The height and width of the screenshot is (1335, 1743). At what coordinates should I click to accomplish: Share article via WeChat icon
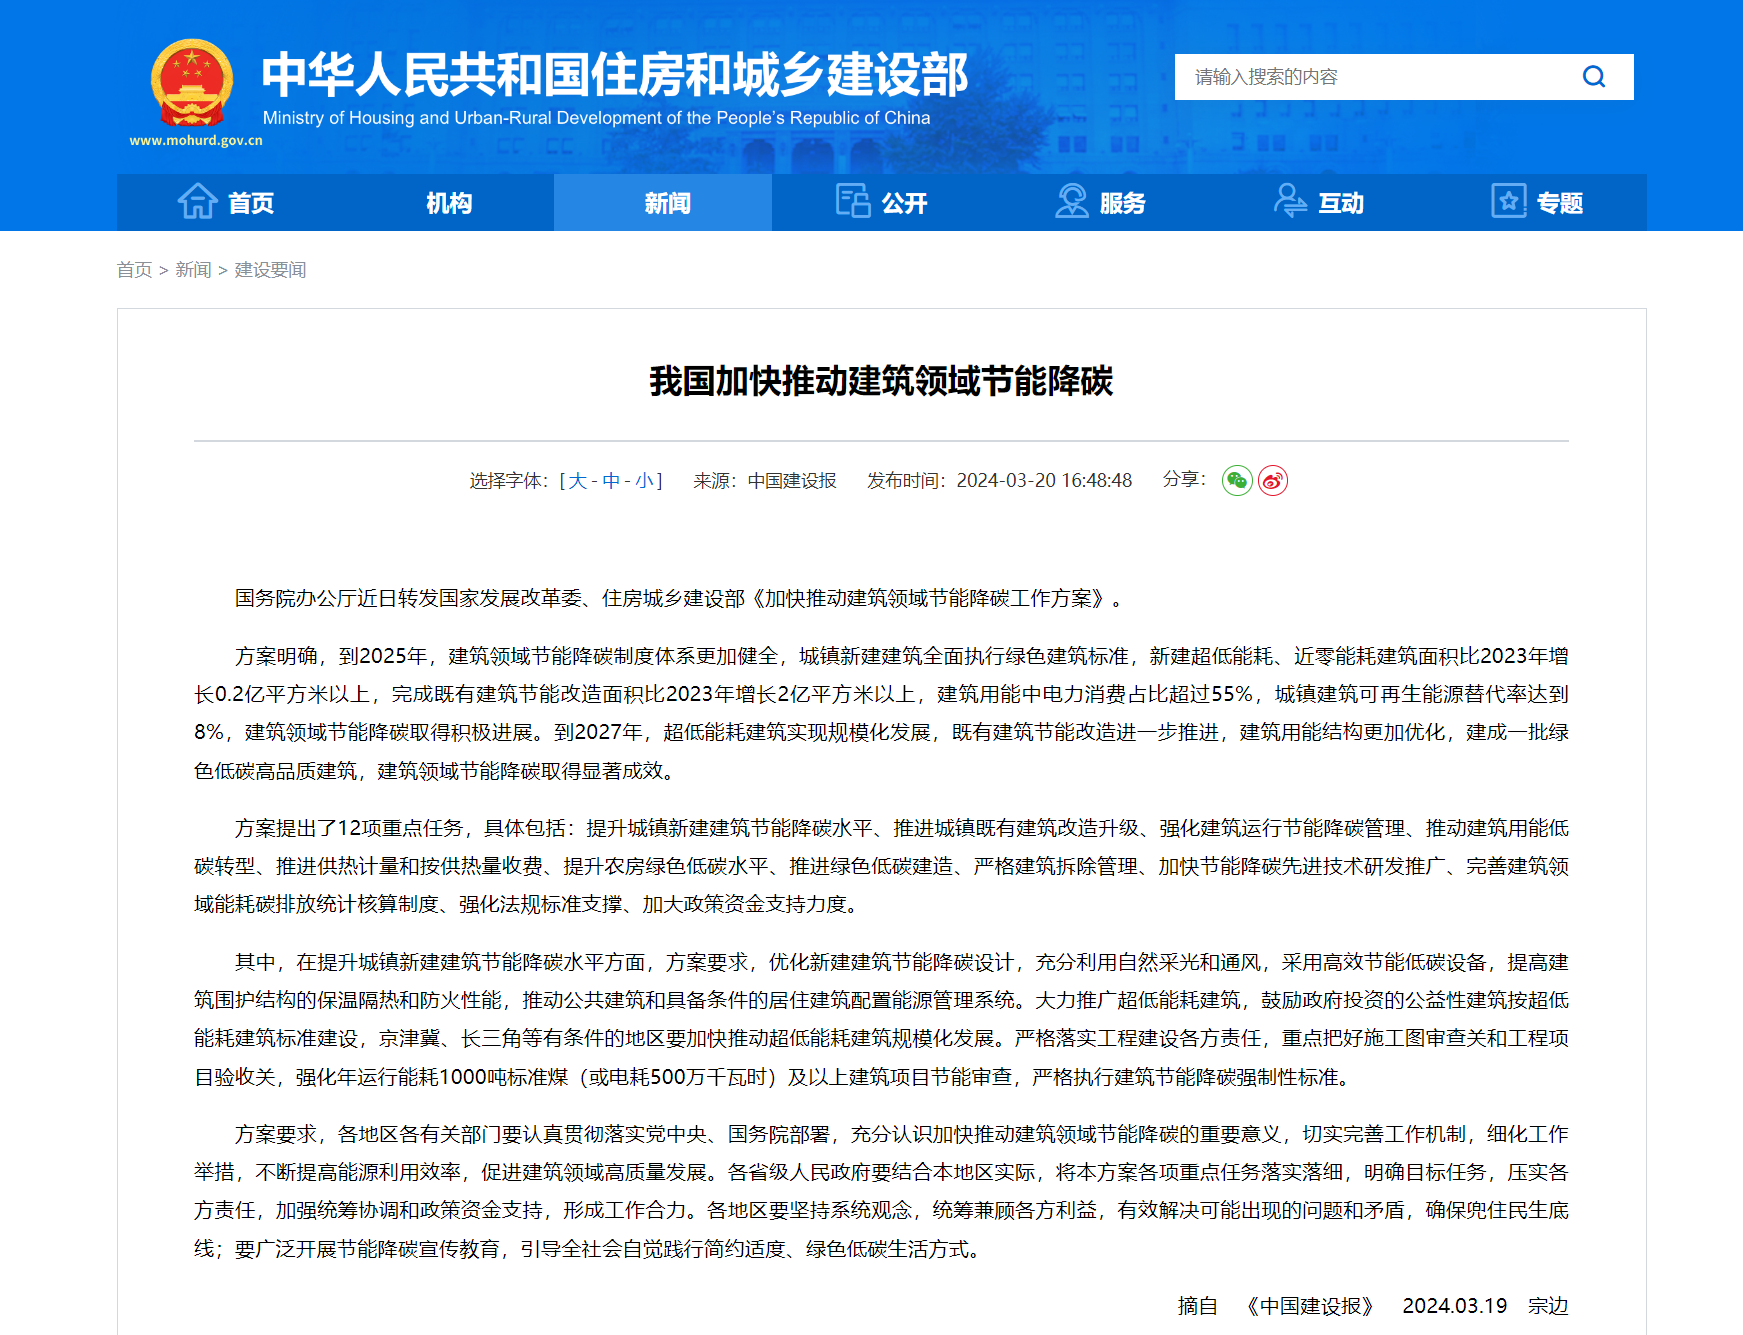(x=1237, y=481)
